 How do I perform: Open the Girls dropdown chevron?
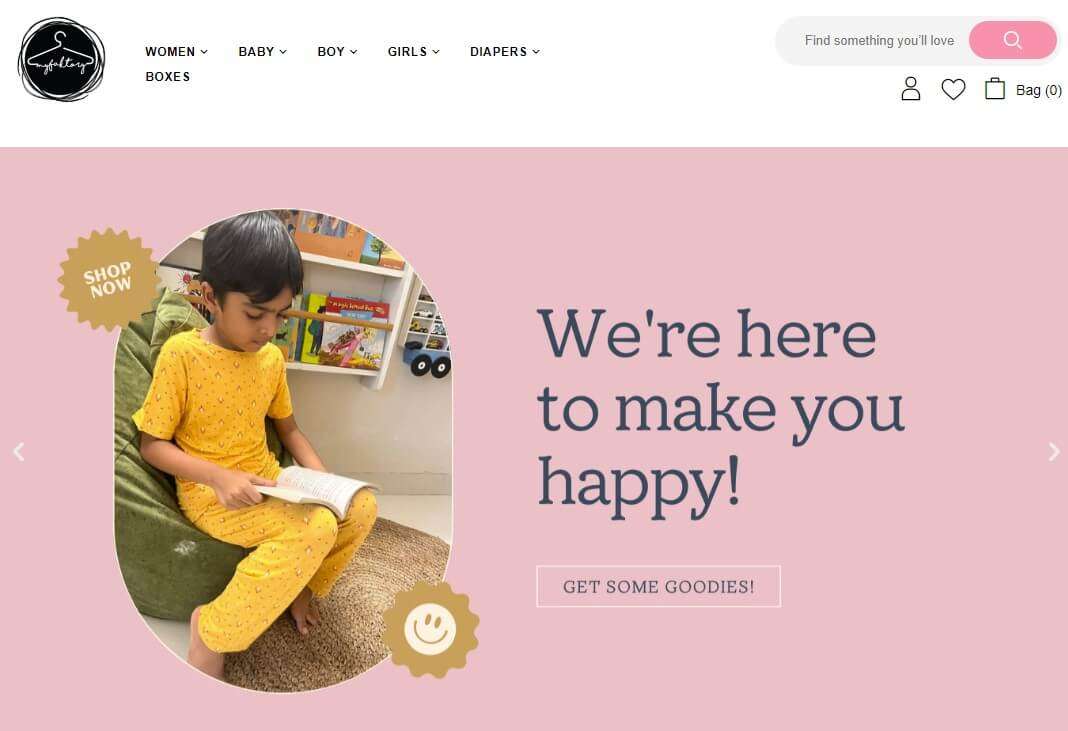[436, 52]
